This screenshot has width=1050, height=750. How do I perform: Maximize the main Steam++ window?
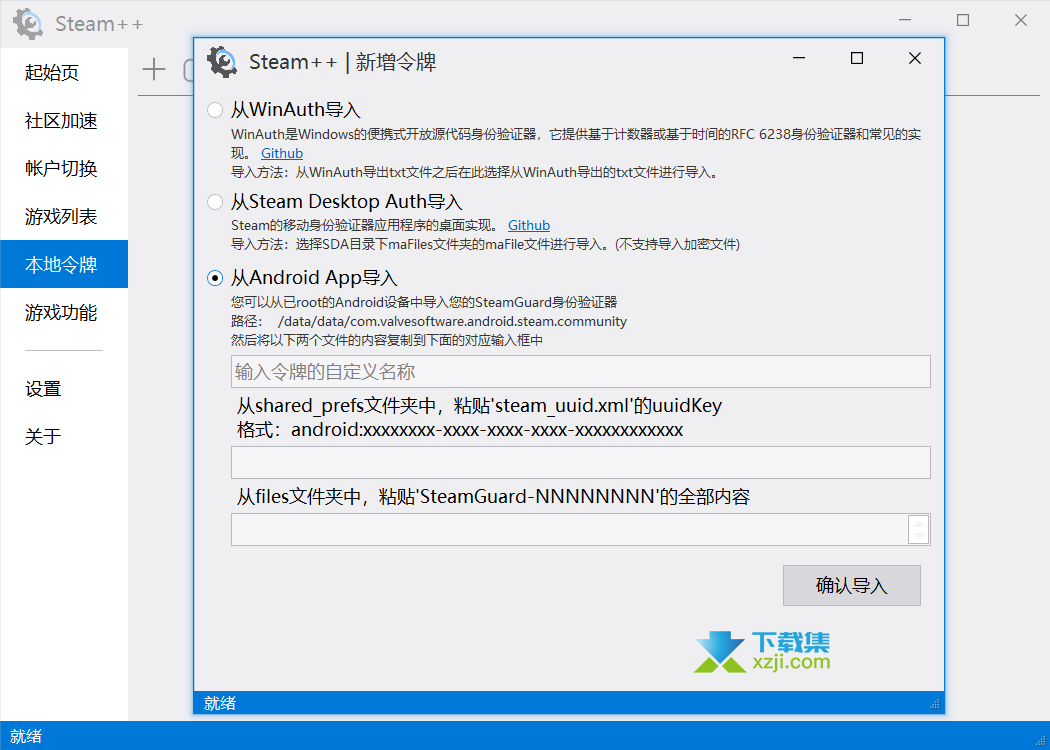pyautogui.click(x=963, y=20)
